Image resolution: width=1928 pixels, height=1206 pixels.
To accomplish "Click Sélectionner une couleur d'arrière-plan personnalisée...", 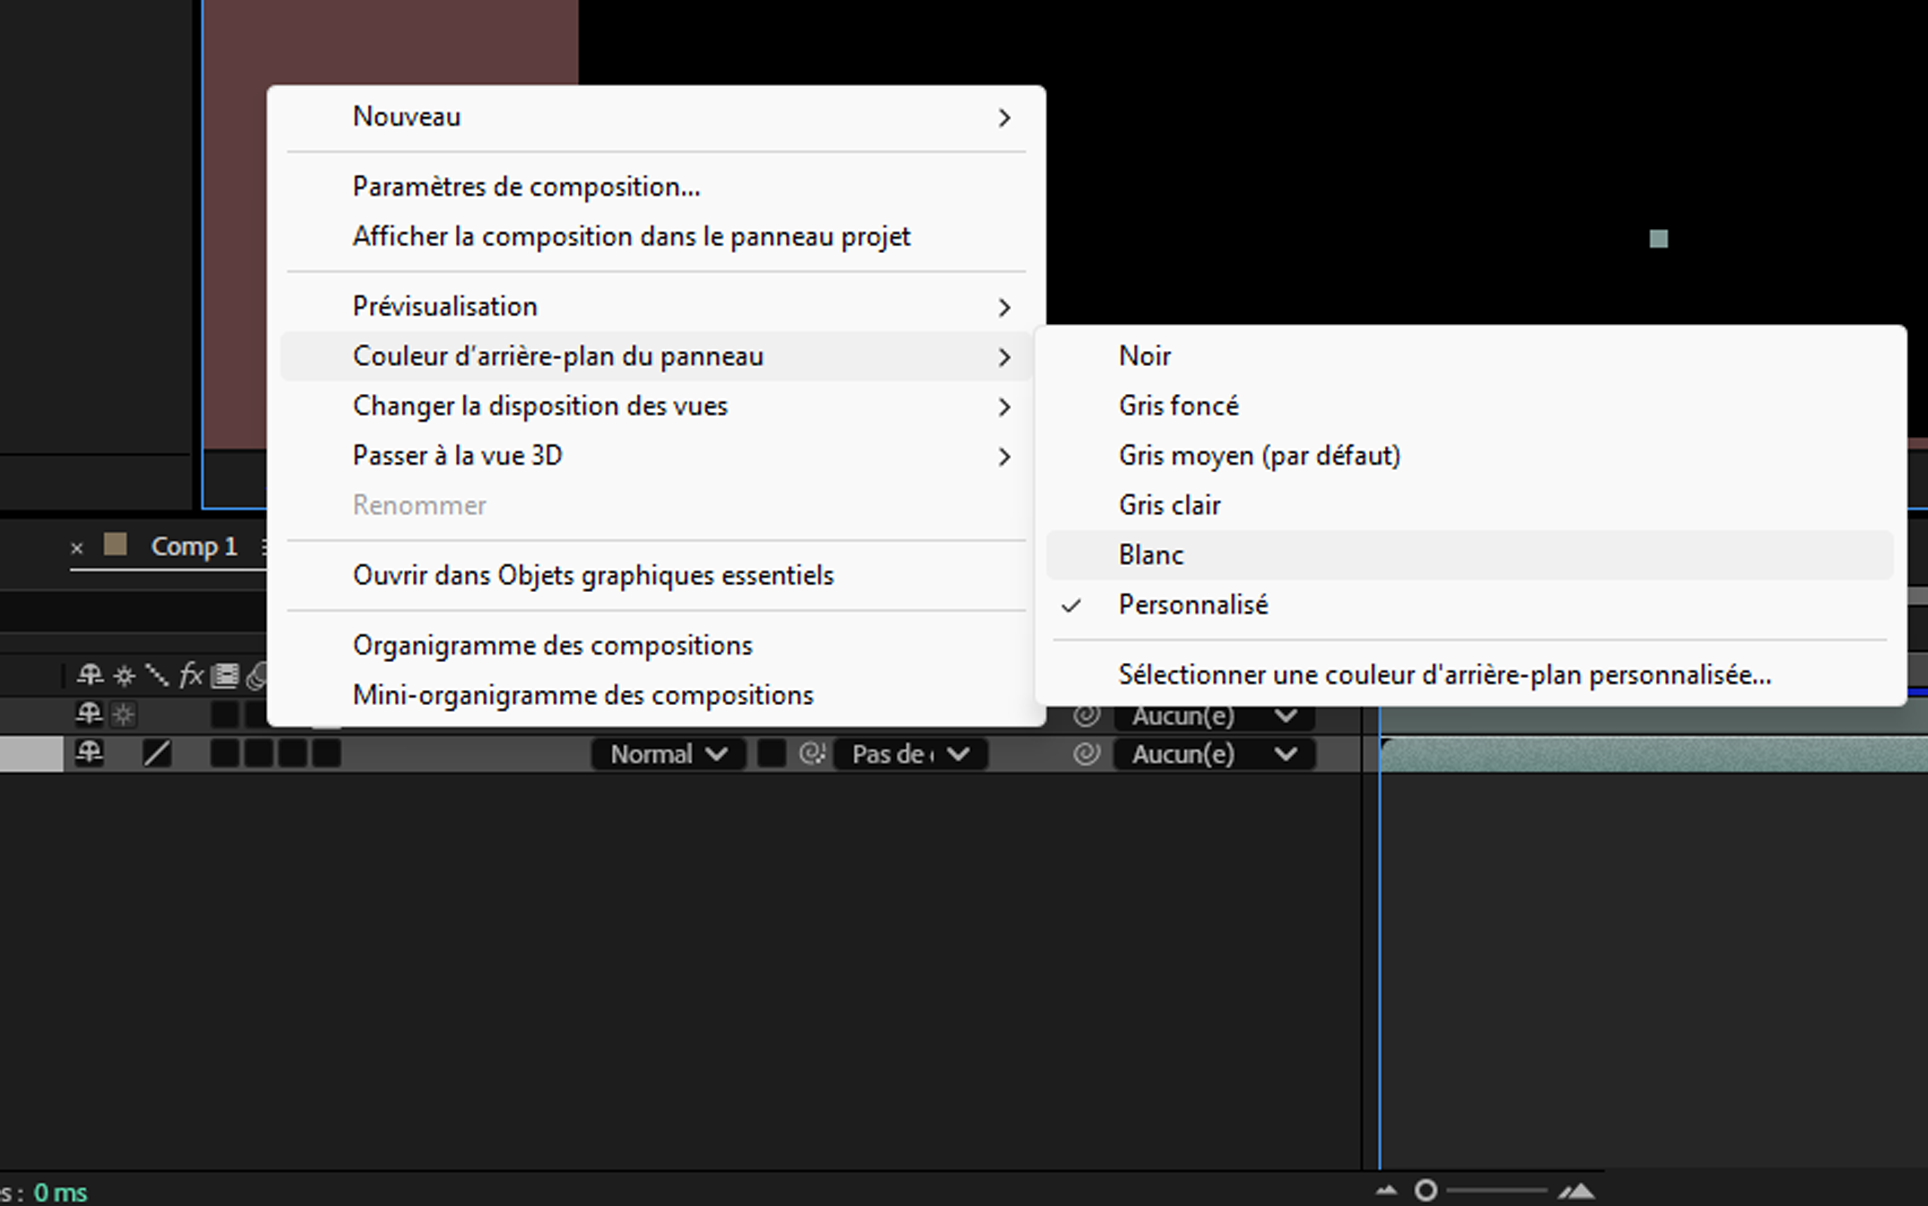I will (1470, 675).
